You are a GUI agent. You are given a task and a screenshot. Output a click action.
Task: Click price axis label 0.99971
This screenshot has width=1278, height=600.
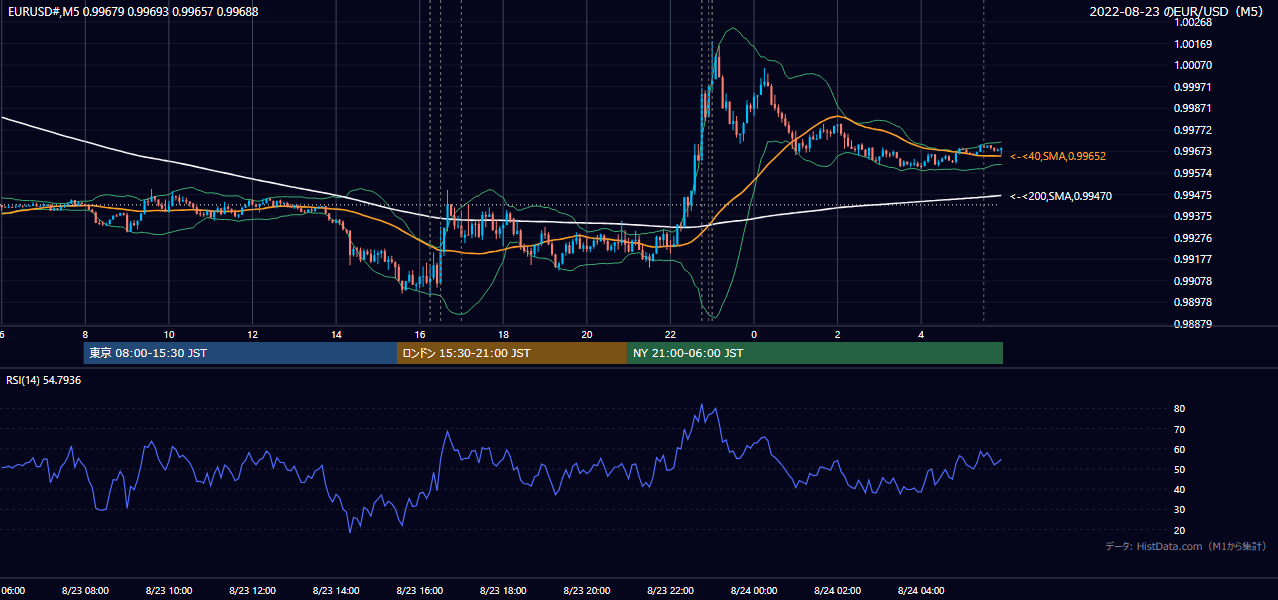tap(1194, 88)
